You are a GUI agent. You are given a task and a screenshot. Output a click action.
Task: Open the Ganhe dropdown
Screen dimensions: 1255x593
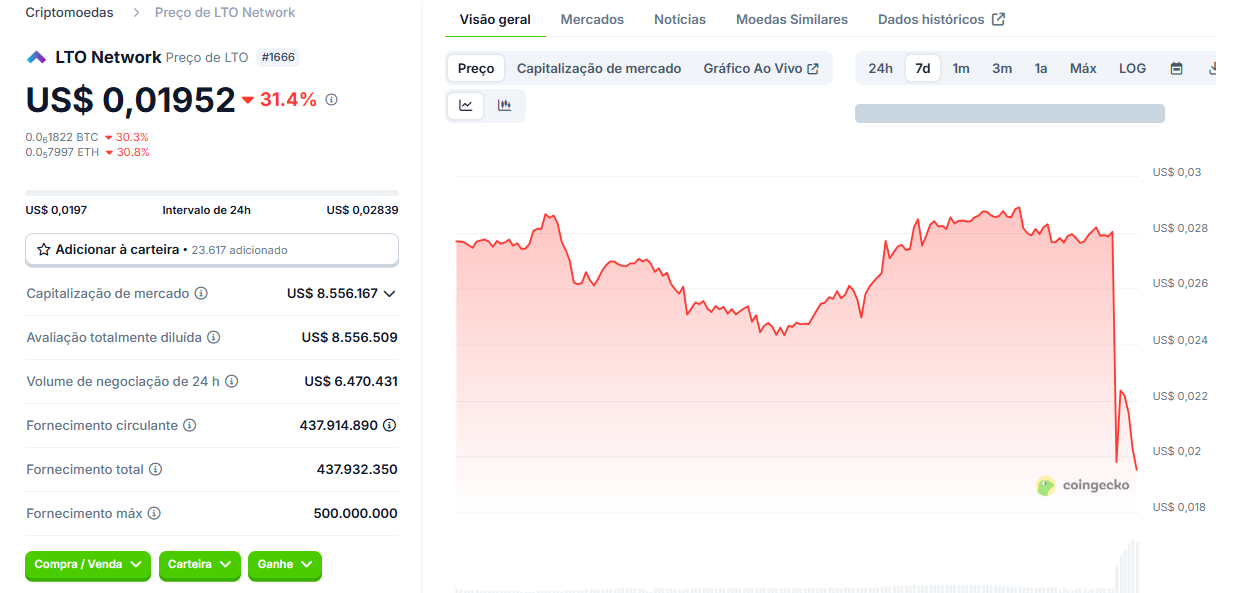(x=285, y=565)
